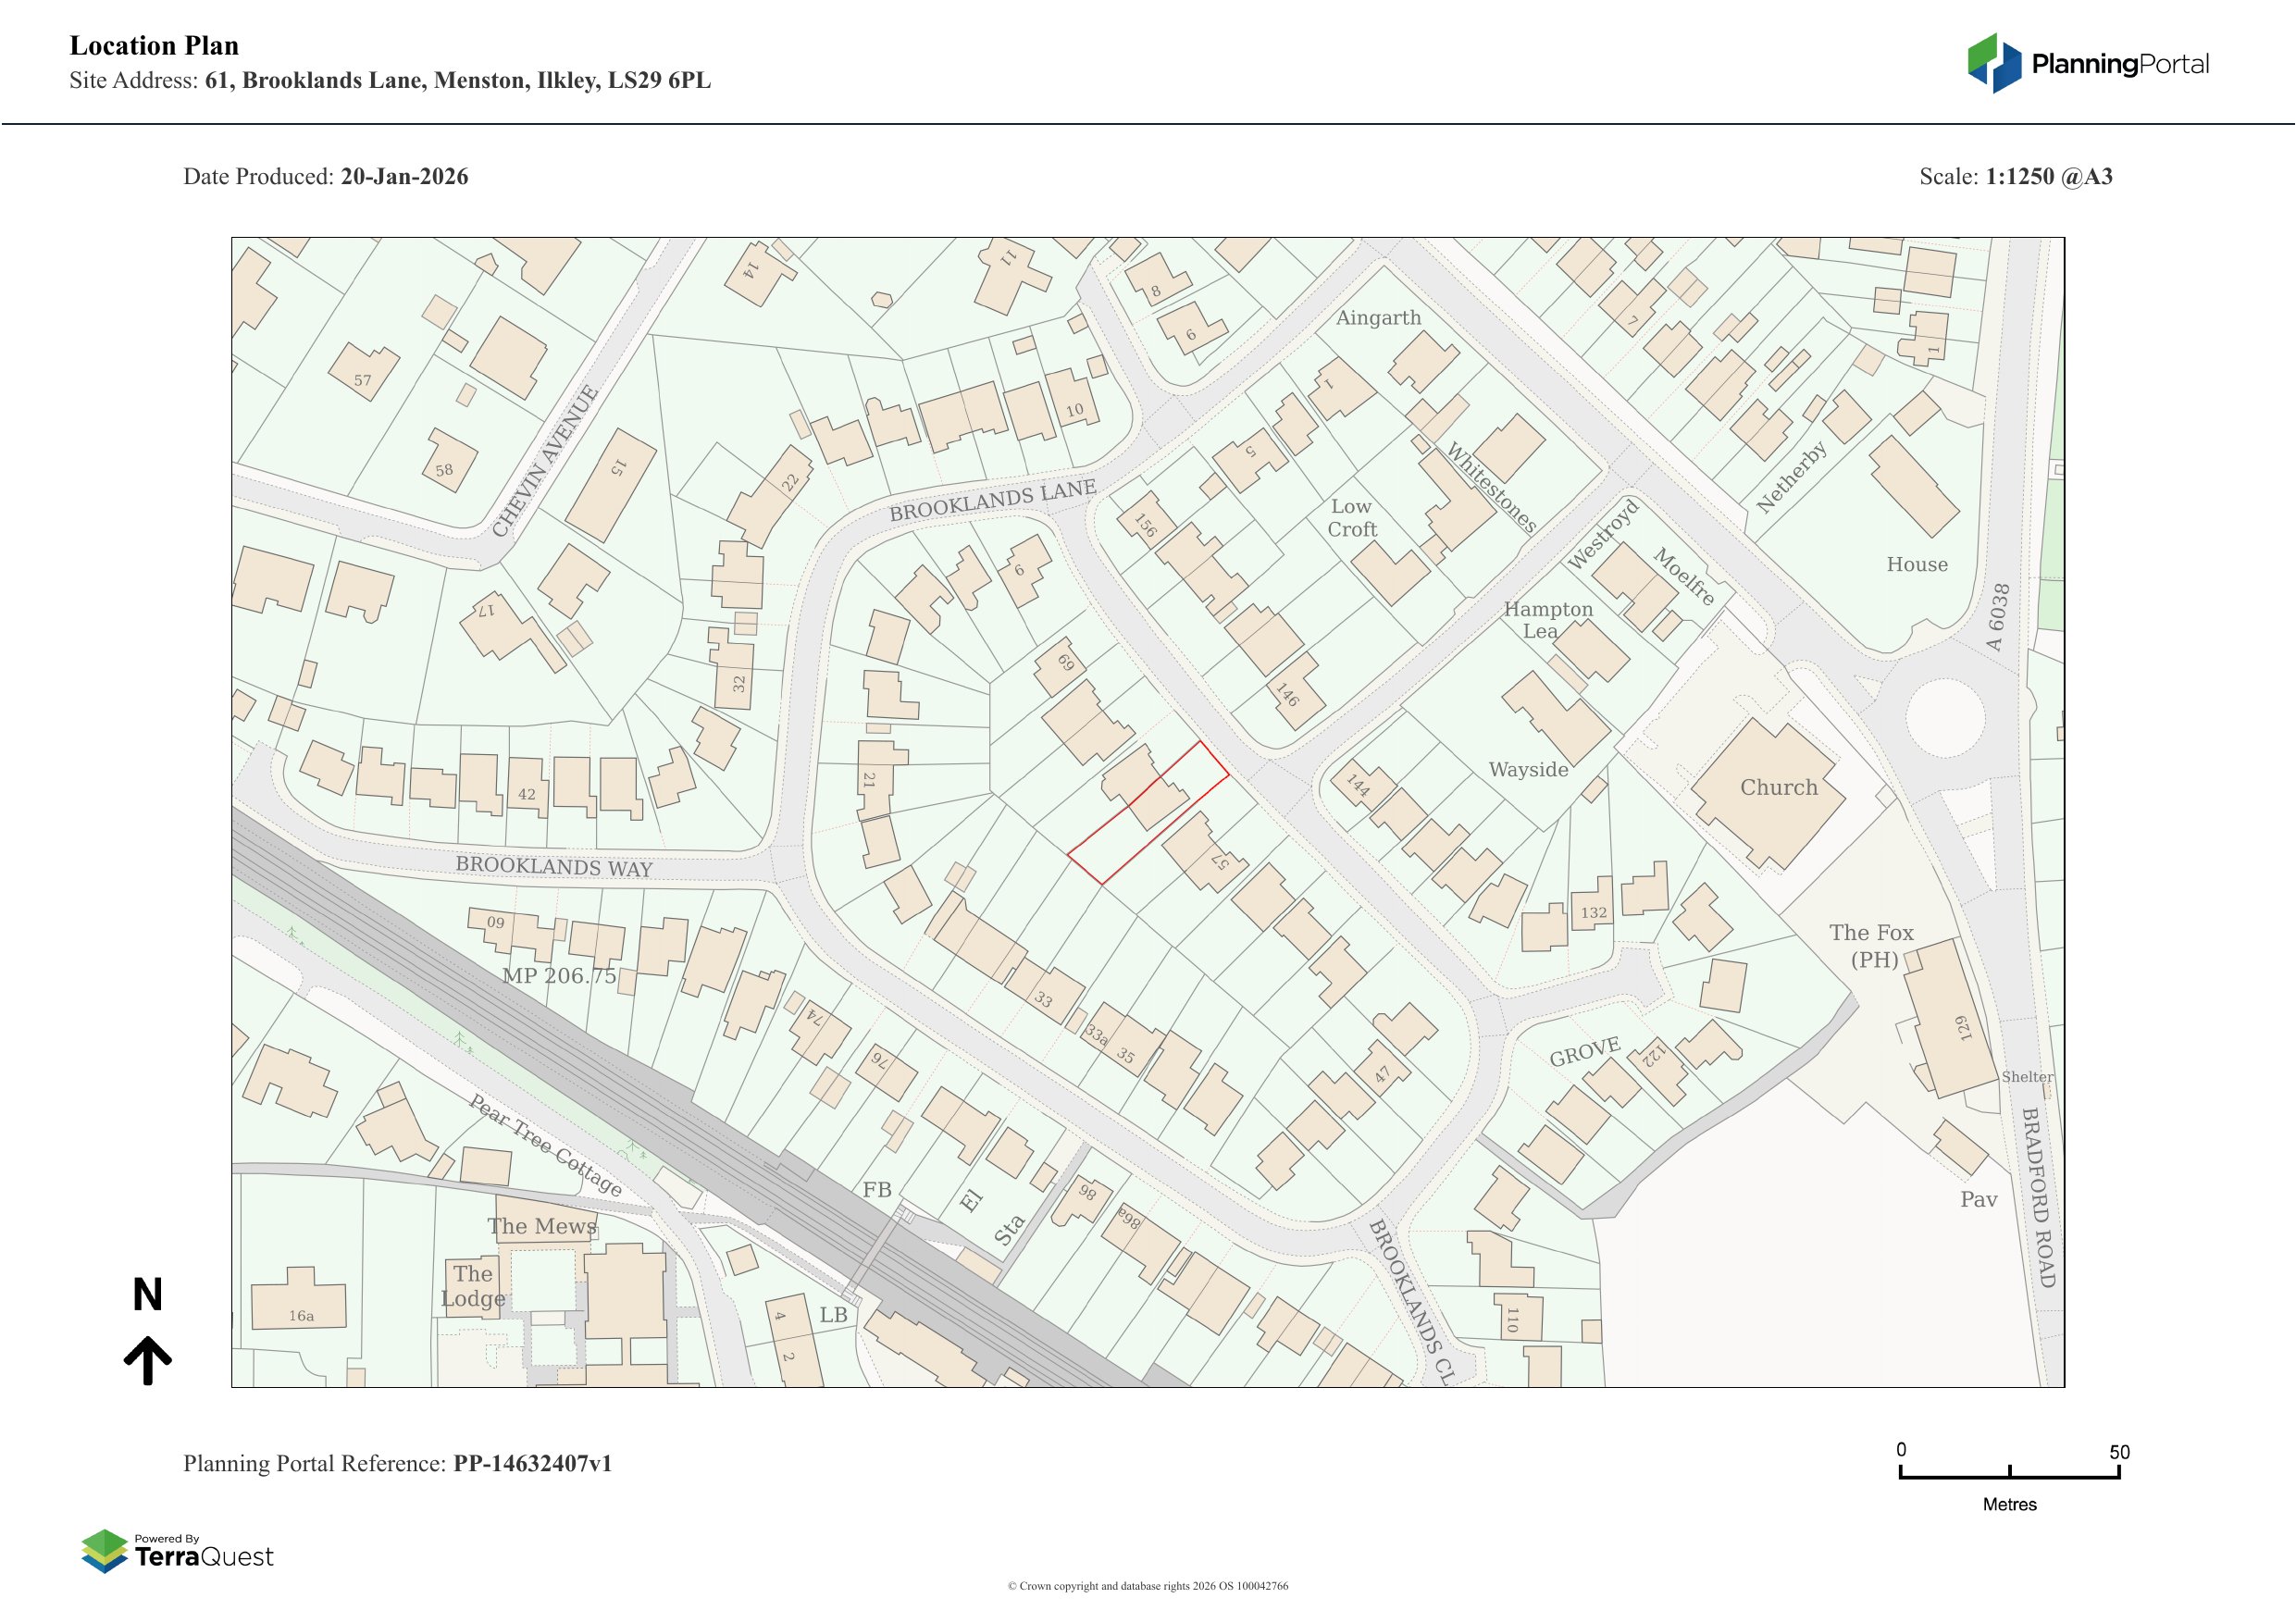Click the Location Plan heading
Screen dimensions: 2296x1623
[x=154, y=46]
